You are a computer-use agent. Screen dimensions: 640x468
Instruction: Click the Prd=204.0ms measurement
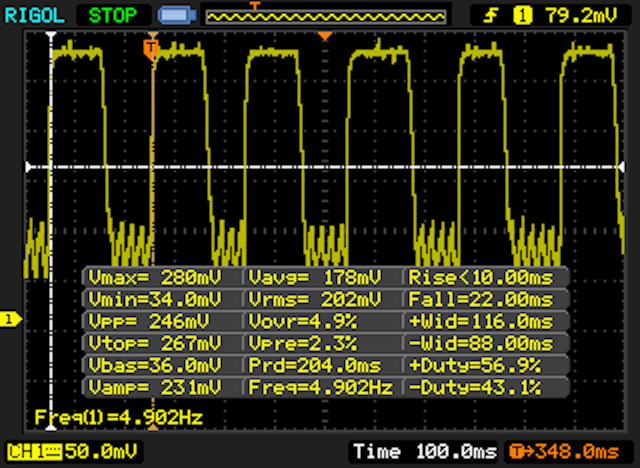click(x=315, y=365)
